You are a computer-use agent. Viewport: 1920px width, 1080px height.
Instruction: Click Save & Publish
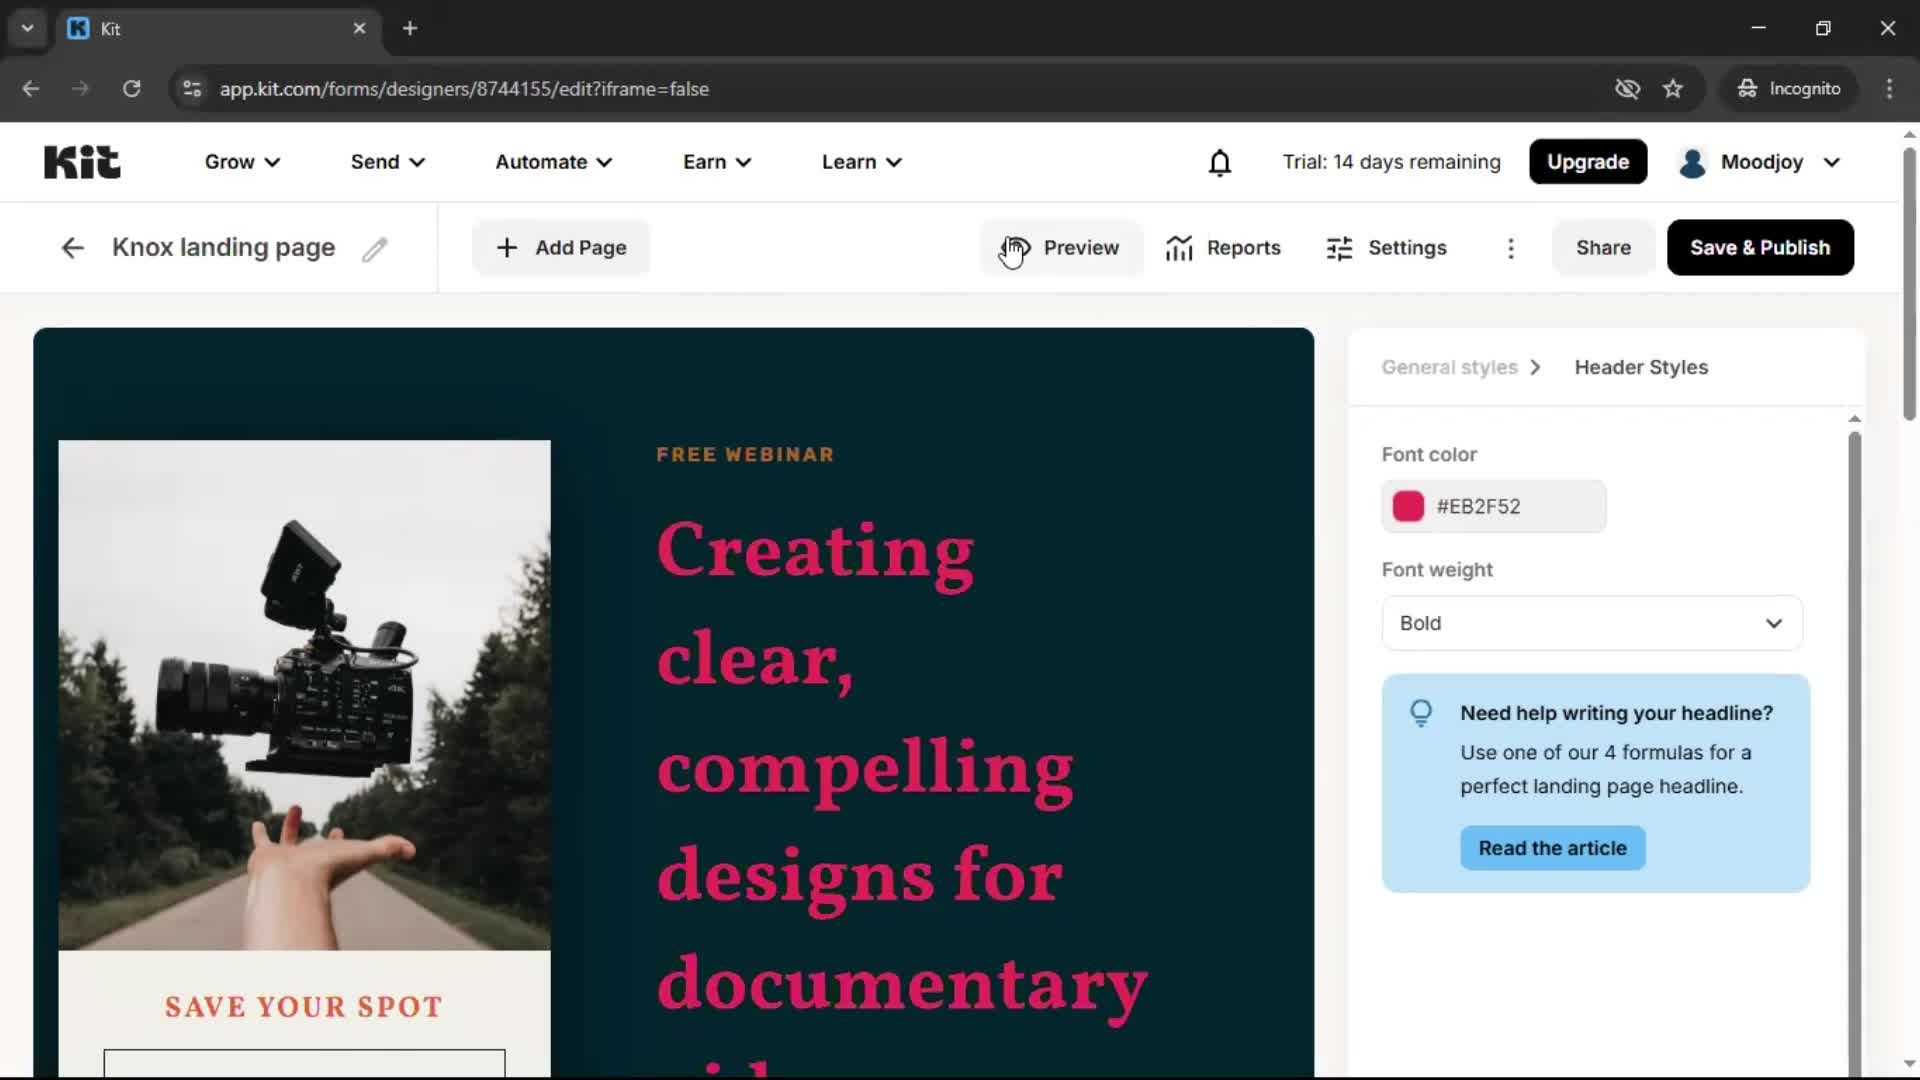1759,247
